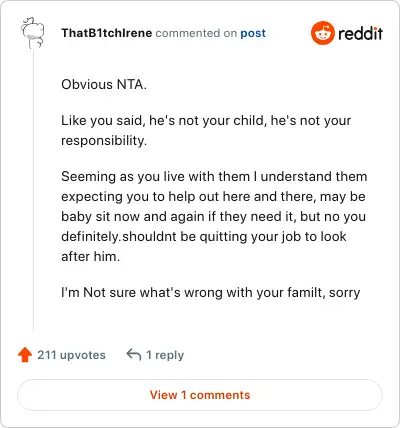Viewport: 400px width, 428px height.
Task: Follow the blue 'post' link
Action: (253, 33)
